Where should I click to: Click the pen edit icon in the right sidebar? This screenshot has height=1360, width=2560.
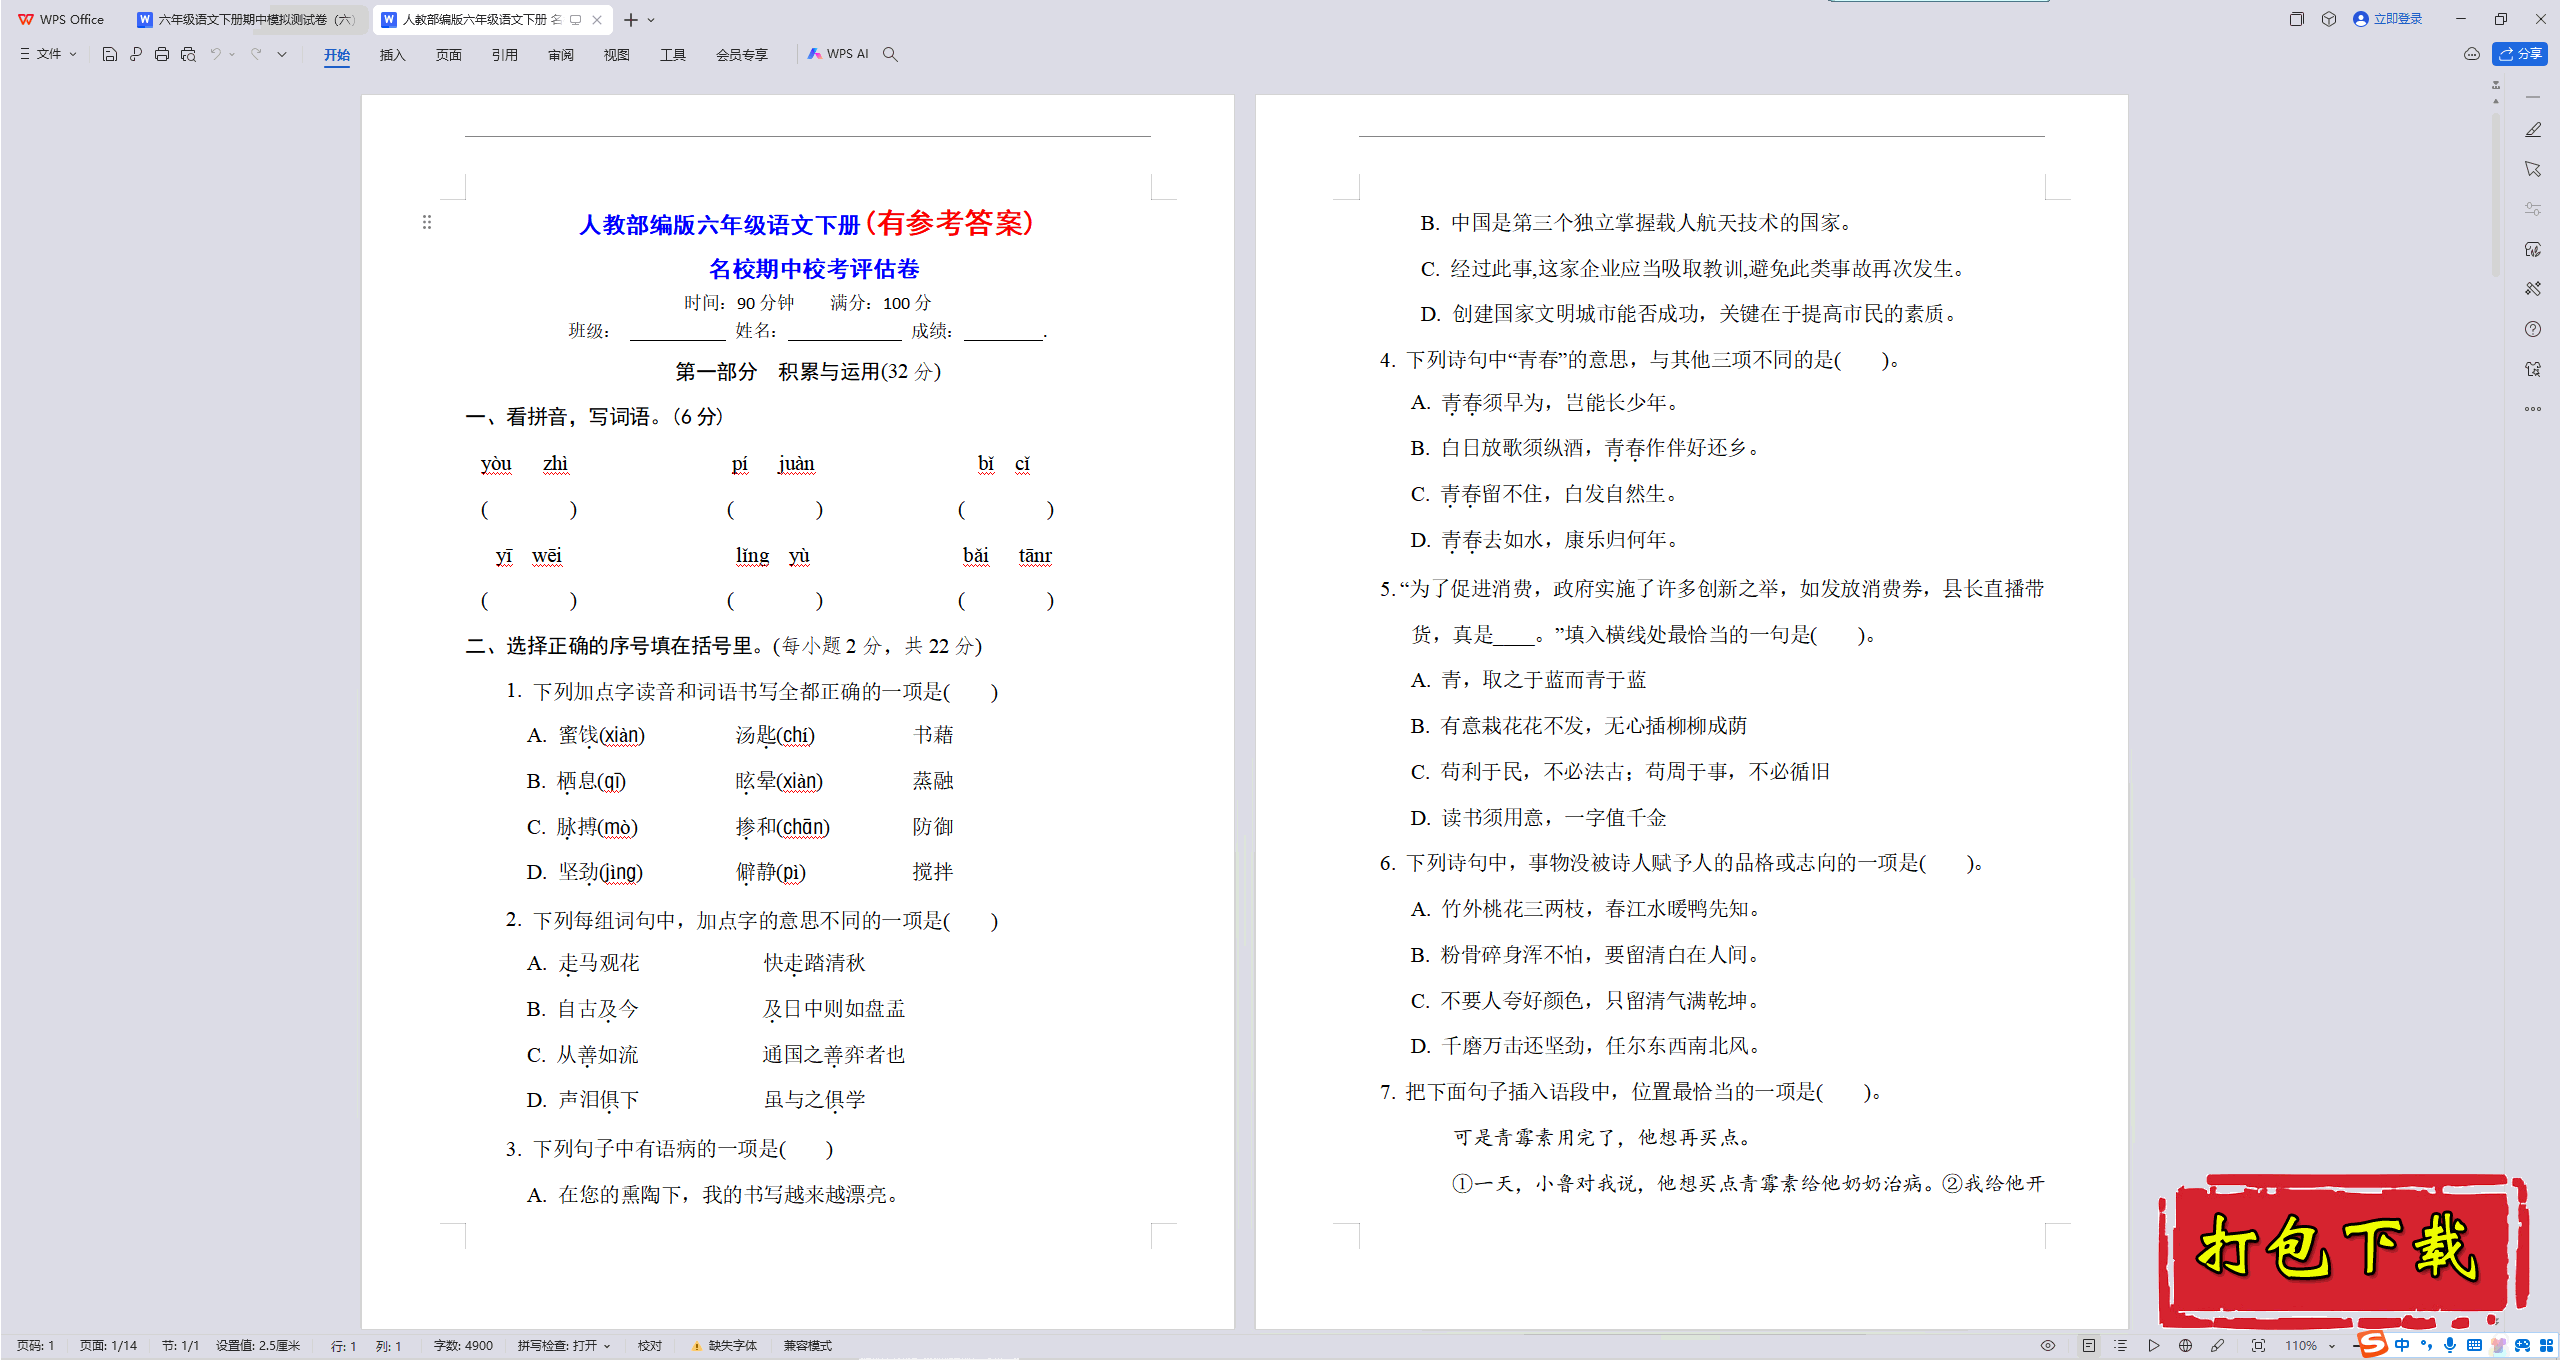(x=2533, y=130)
